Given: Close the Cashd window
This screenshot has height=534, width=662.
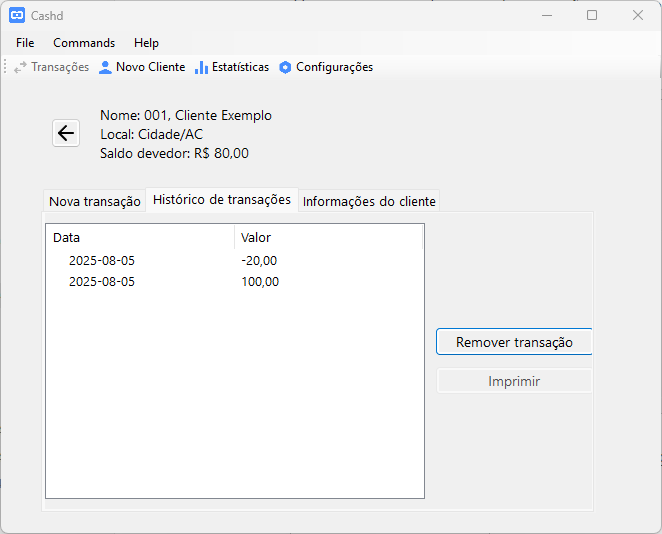Looking at the screenshot, I should (x=638, y=16).
